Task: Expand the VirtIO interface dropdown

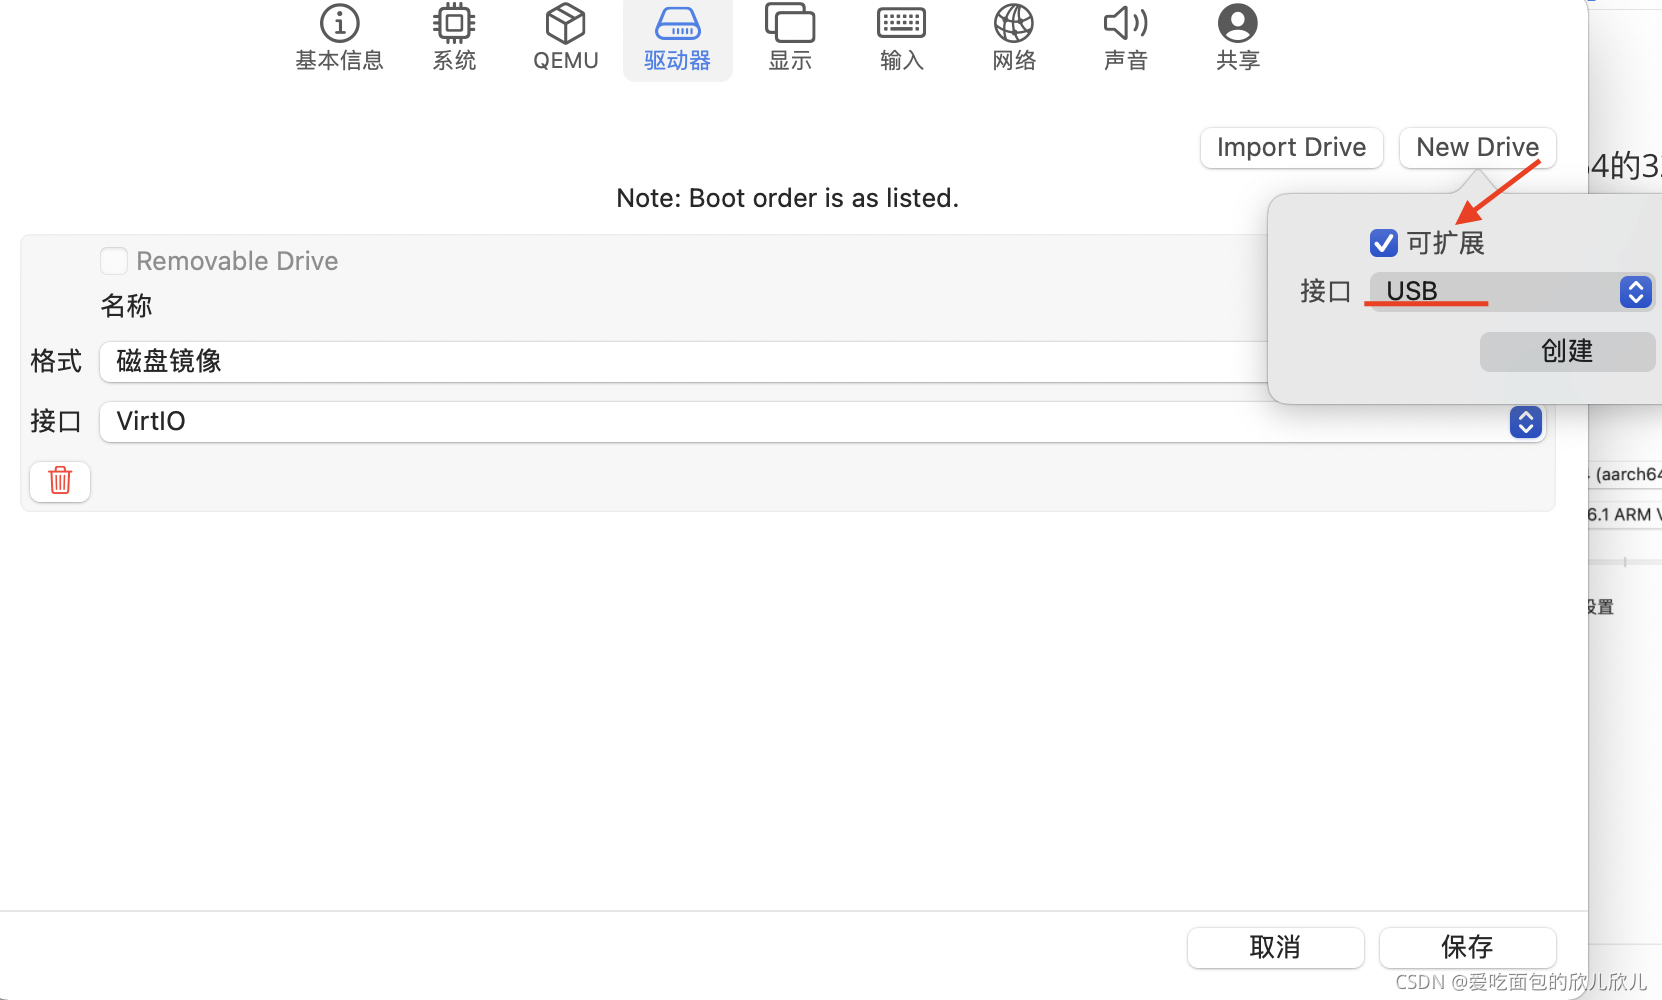Action: click(x=822, y=422)
